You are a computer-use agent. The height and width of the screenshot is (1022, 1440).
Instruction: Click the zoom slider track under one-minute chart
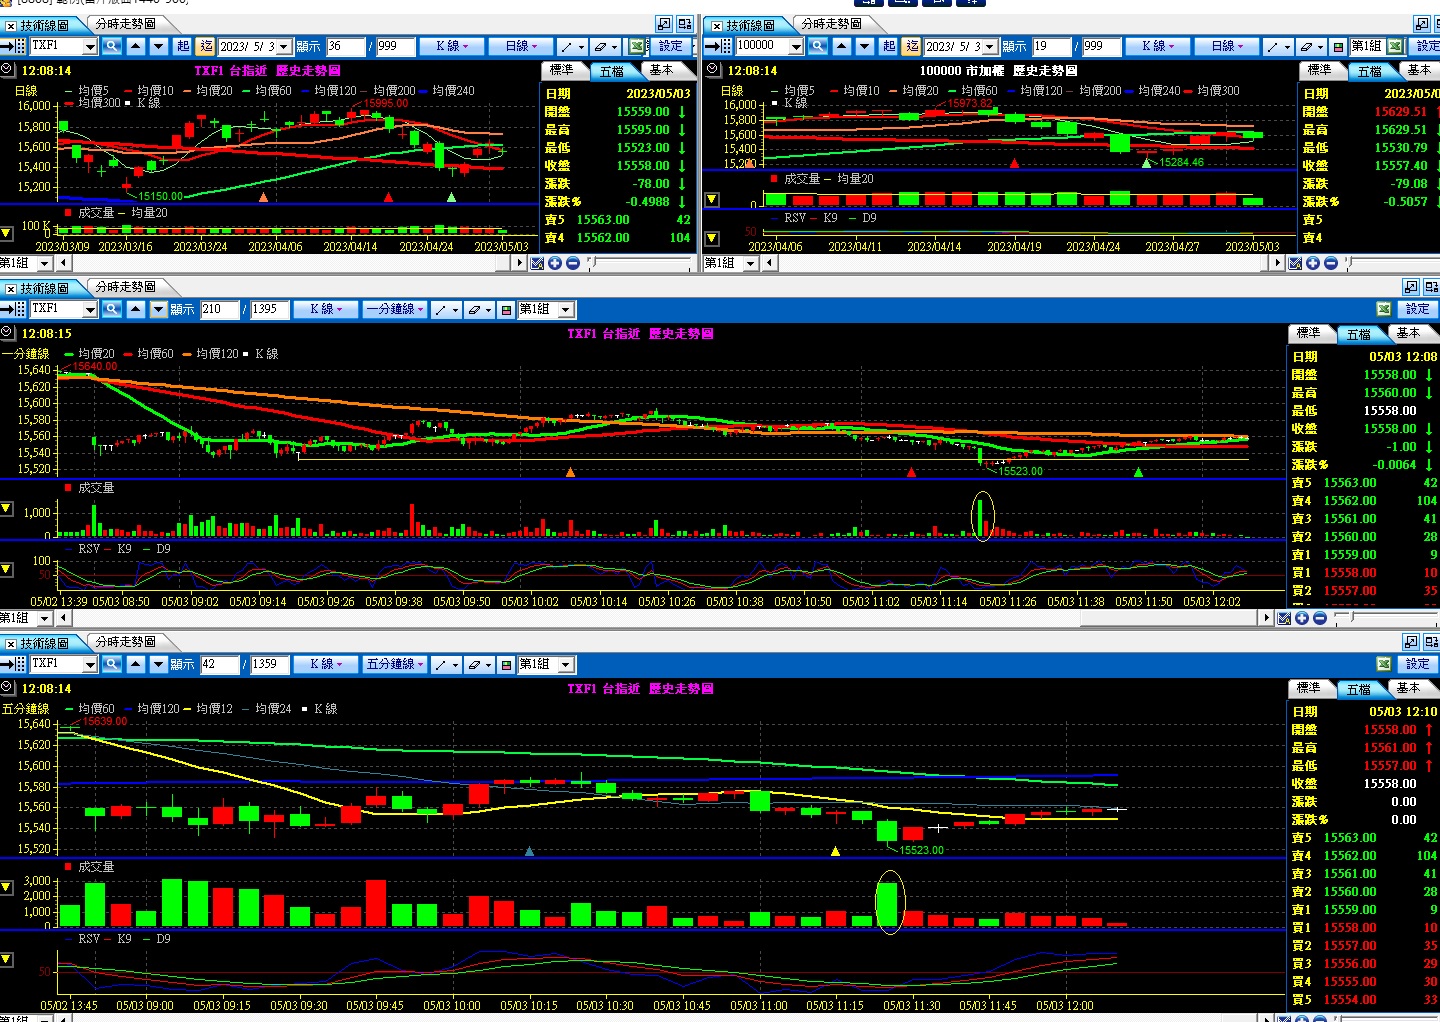(x=1385, y=618)
